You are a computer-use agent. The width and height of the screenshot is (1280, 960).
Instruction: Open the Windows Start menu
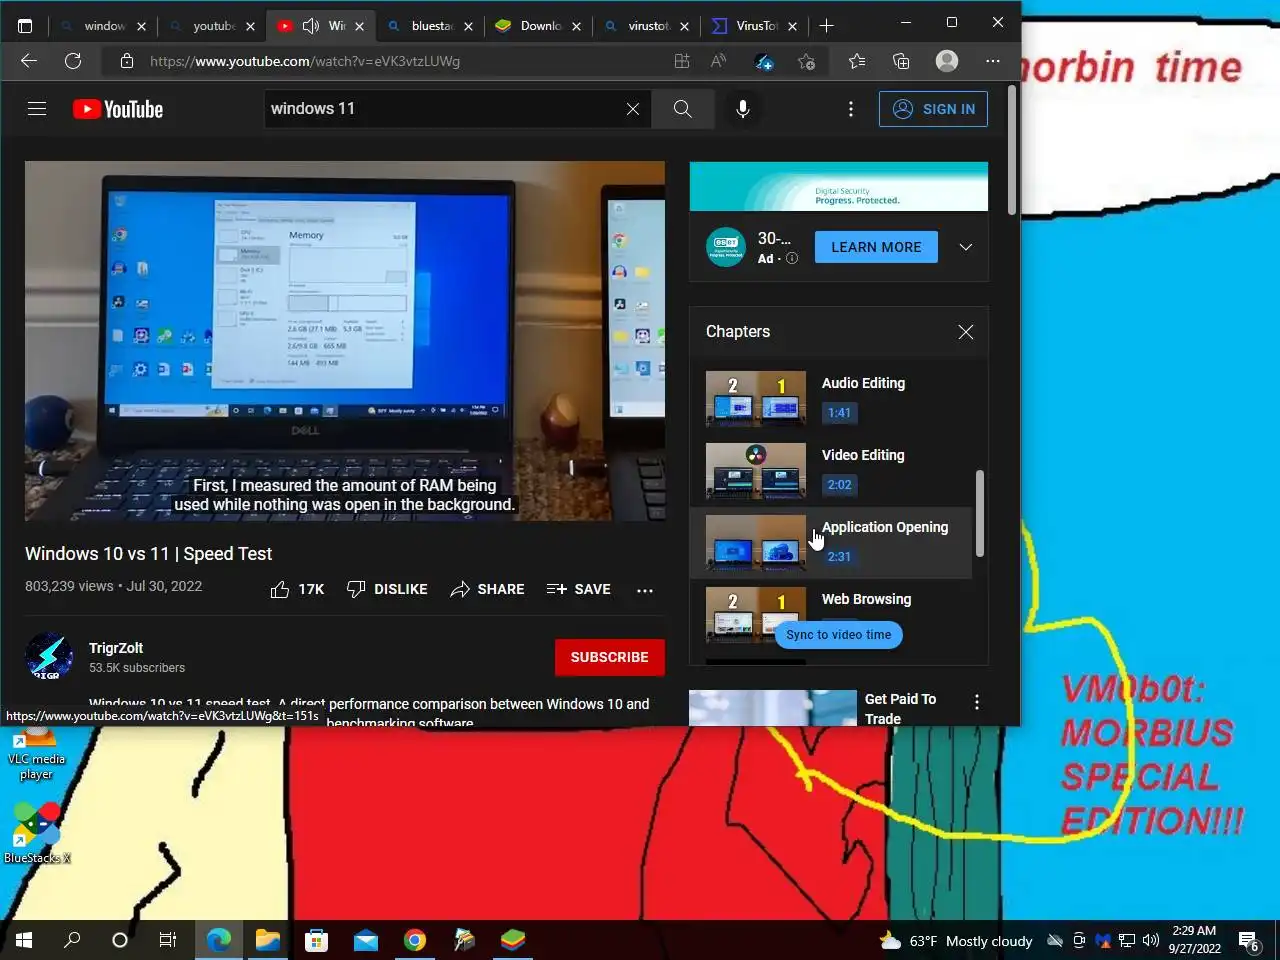click(x=24, y=940)
